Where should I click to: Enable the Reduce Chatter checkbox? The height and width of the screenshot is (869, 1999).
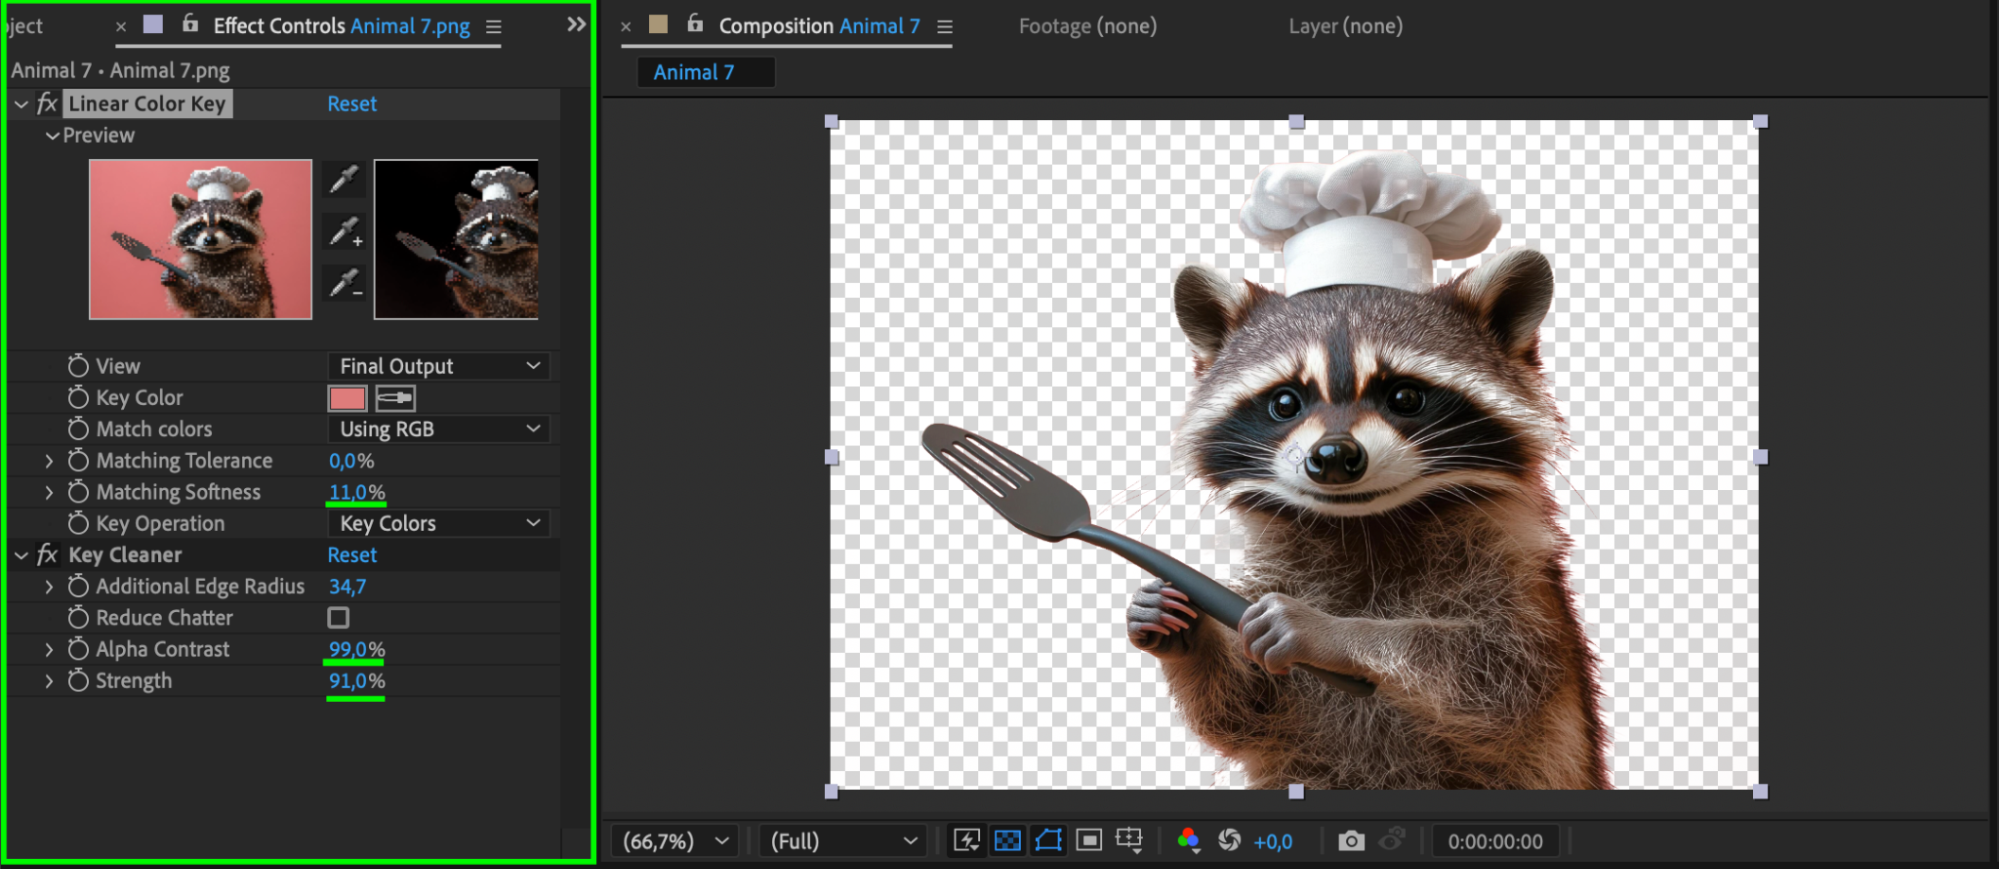(x=339, y=618)
